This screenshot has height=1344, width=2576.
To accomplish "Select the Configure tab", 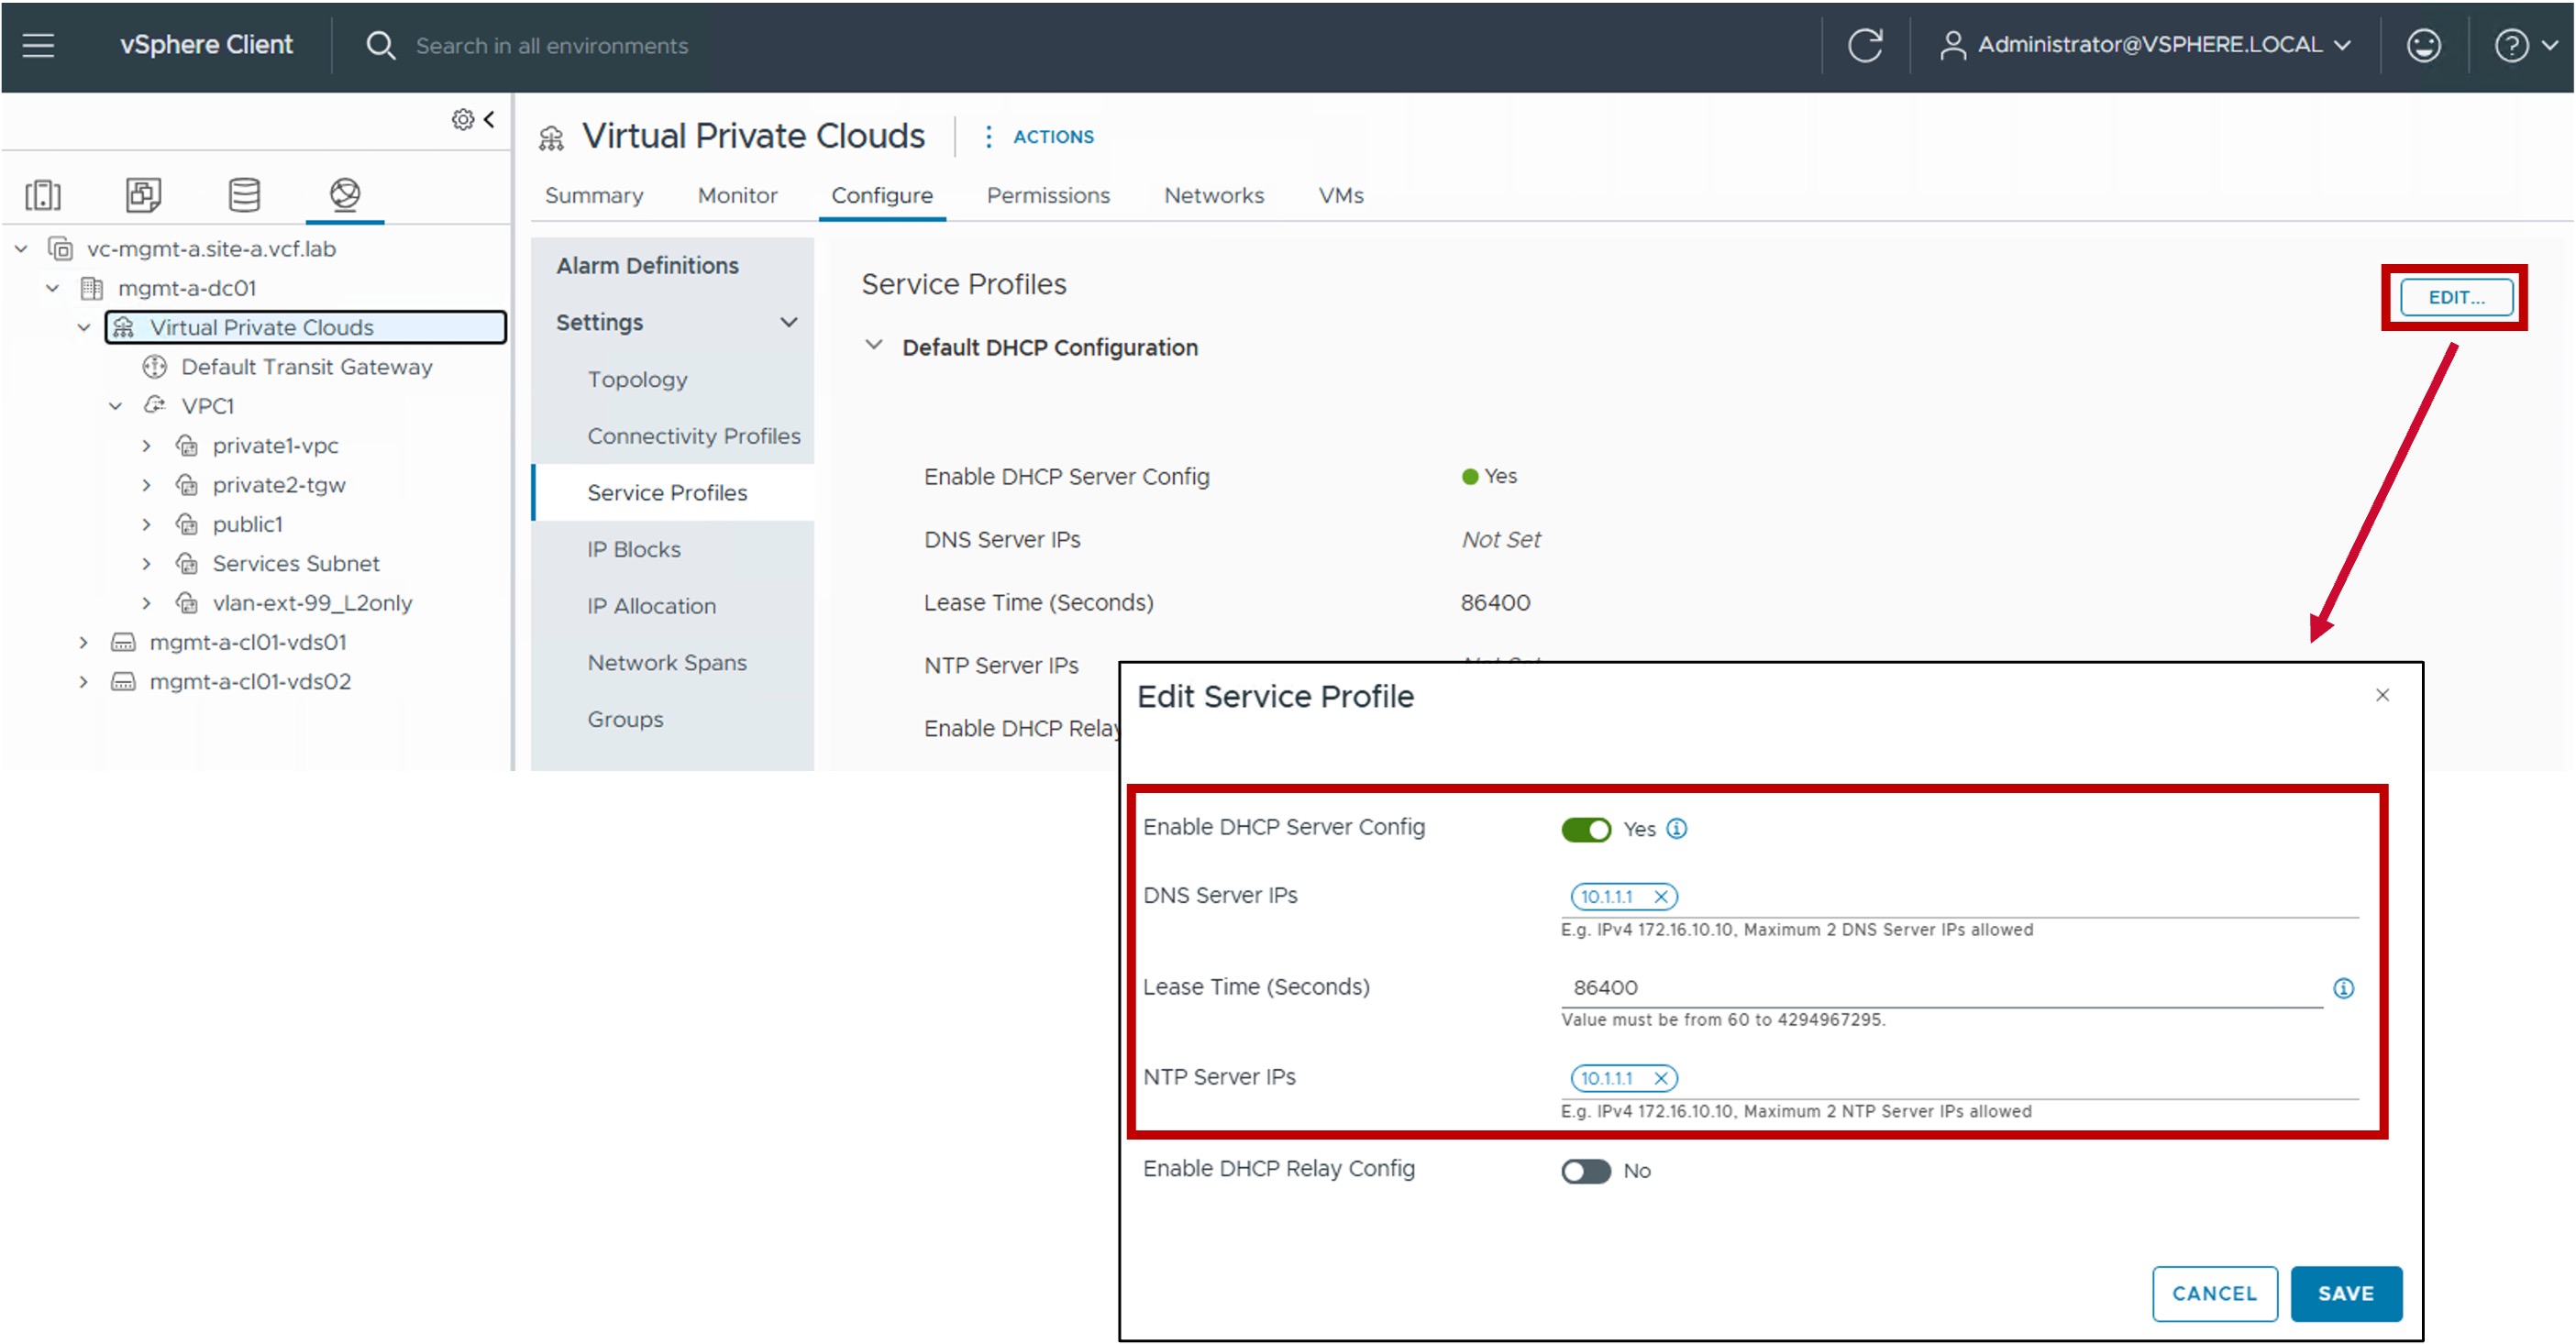I will 882,196.
